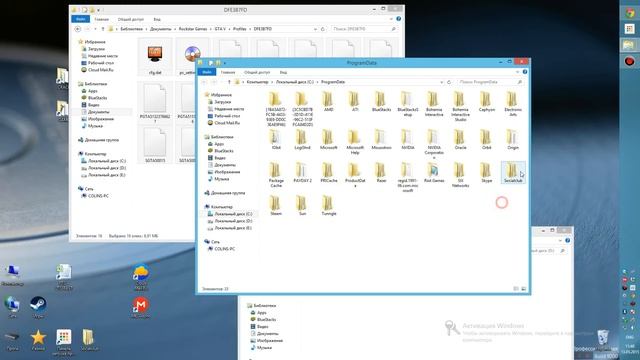Open the AMD folder in ProgramData

pos(329,102)
